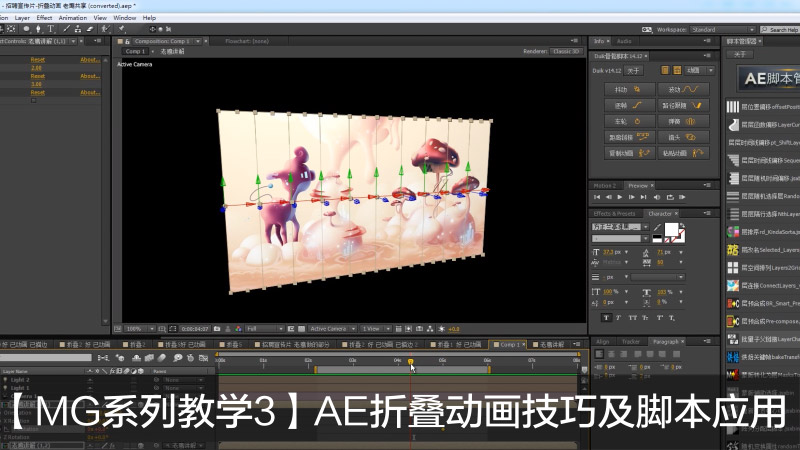The image size is (800, 450).
Task: Select the Eraser tool
Action: coord(90,29)
